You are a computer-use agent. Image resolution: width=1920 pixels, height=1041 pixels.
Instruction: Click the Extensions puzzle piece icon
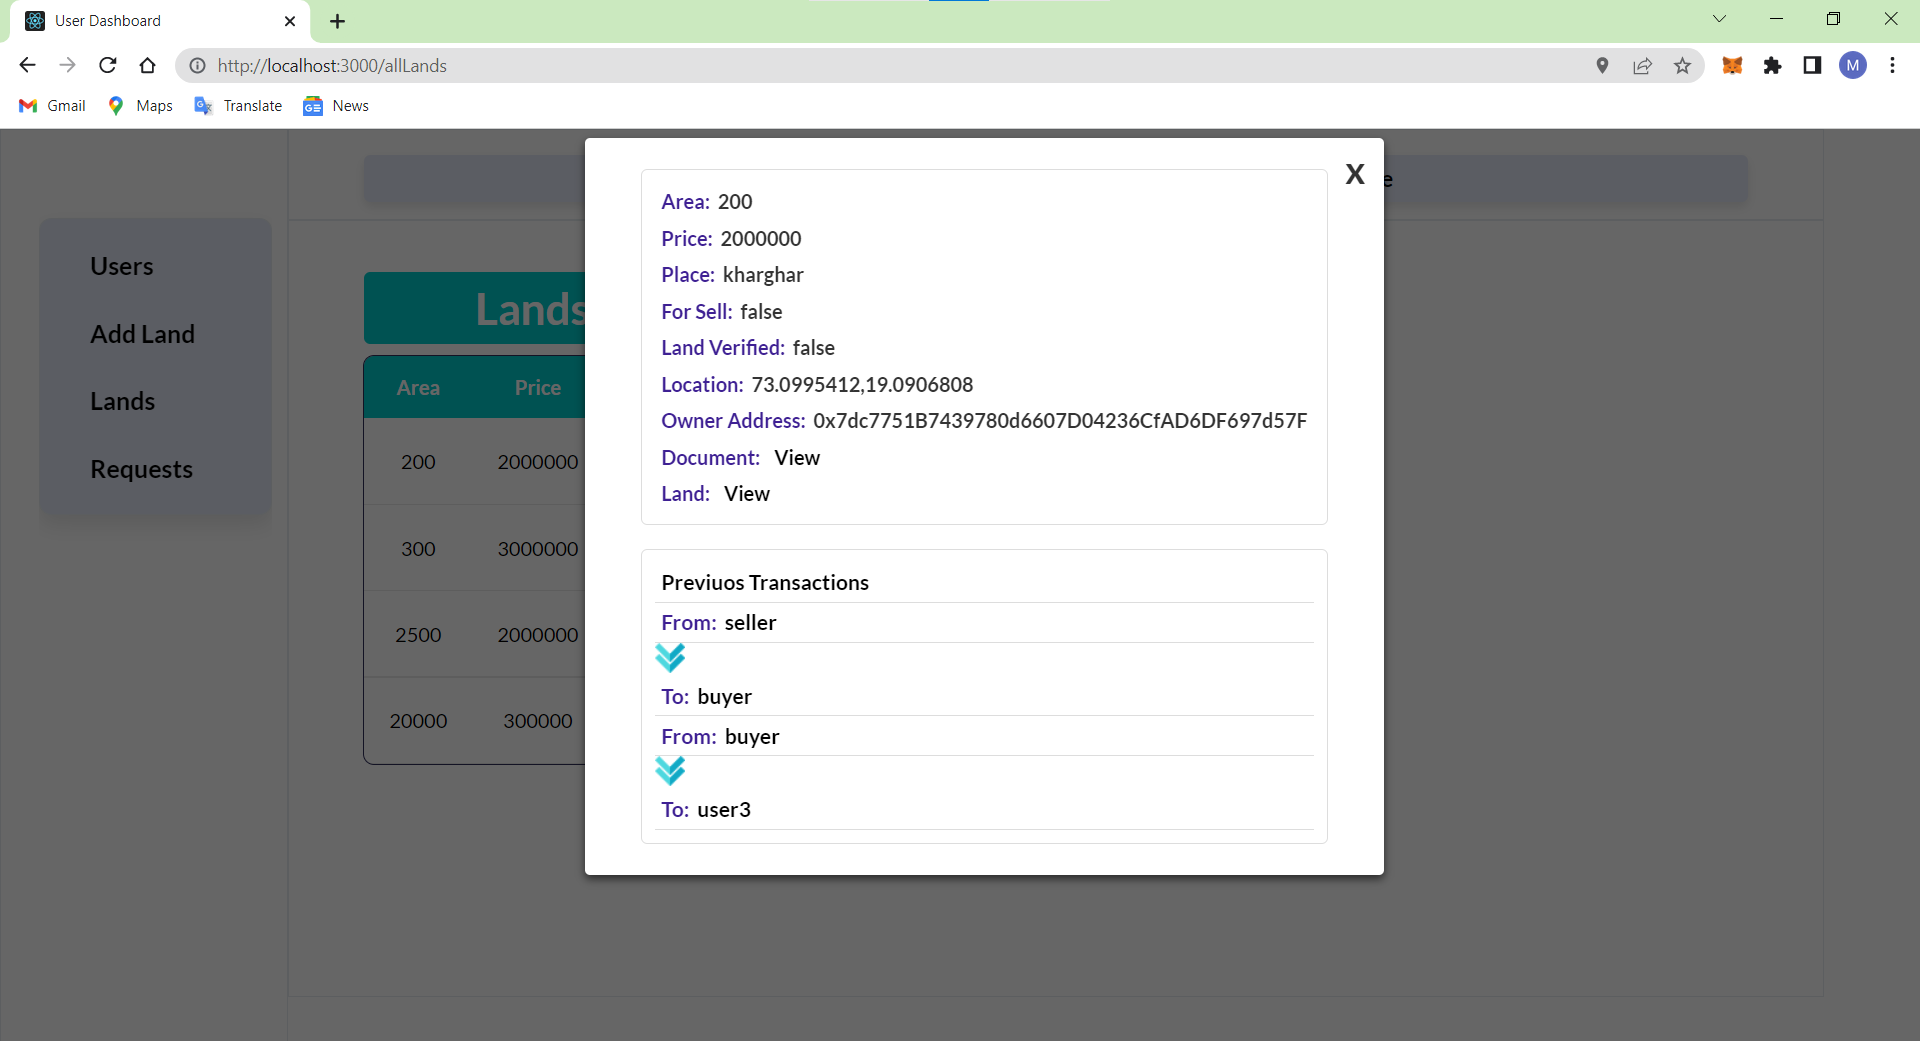click(x=1773, y=65)
